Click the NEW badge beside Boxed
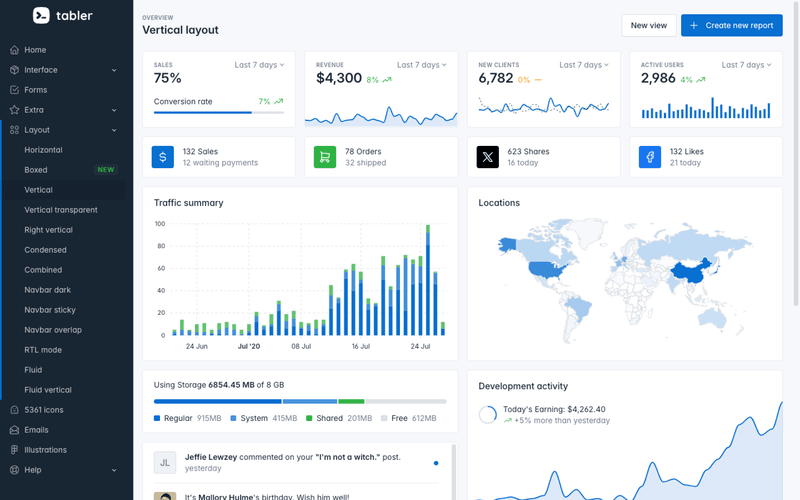Screen dimensions: 800x500 coord(106,170)
